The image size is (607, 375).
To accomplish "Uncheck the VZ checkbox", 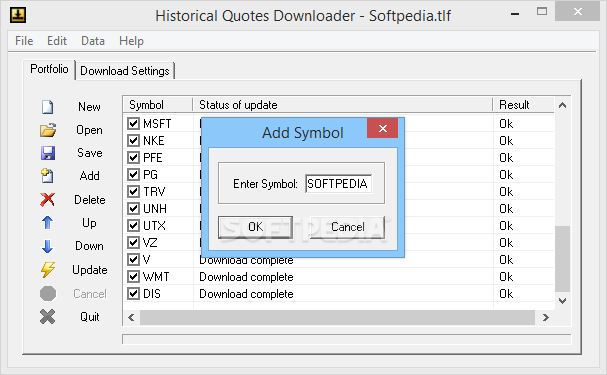I will pos(134,243).
